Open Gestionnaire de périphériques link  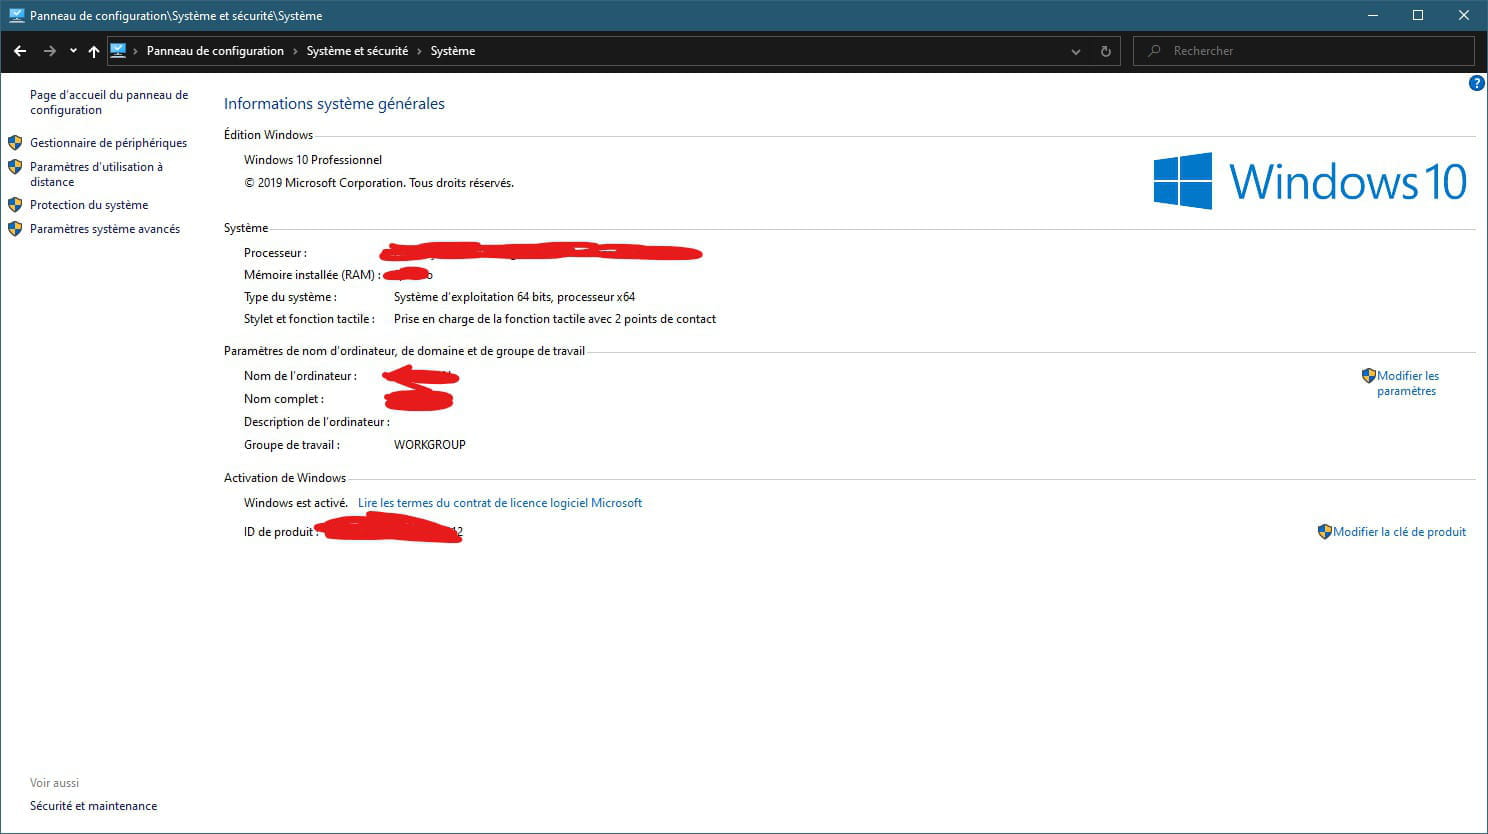108,143
